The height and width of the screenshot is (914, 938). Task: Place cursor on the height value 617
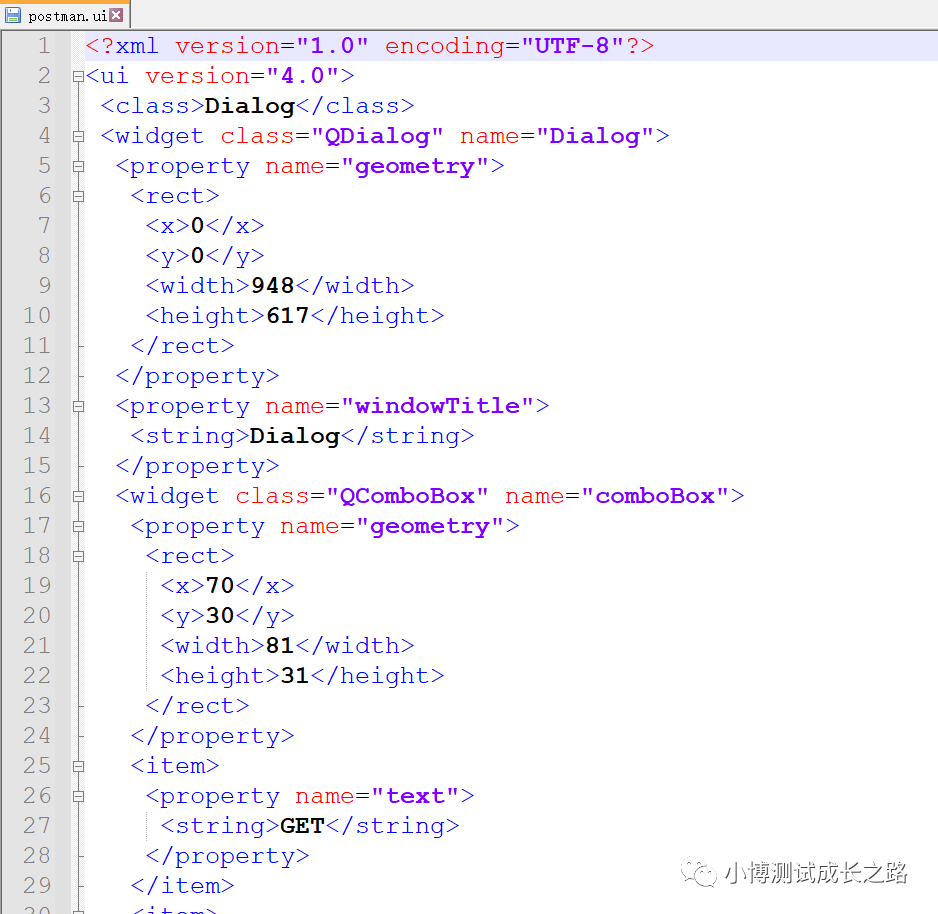pyautogui.click(x=288, y=316)
